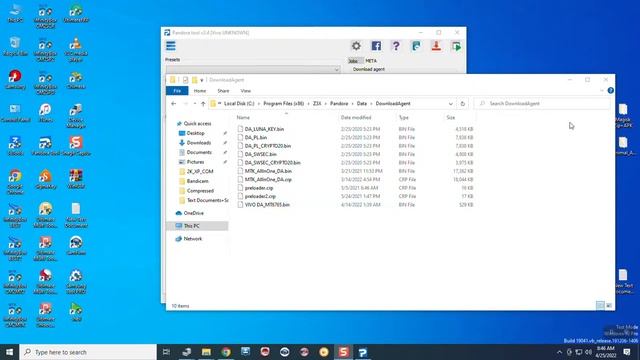Click Program Files (x86) in the address path
The height and width of the screenshot is (360, 640).
click(x=284, y=104)
